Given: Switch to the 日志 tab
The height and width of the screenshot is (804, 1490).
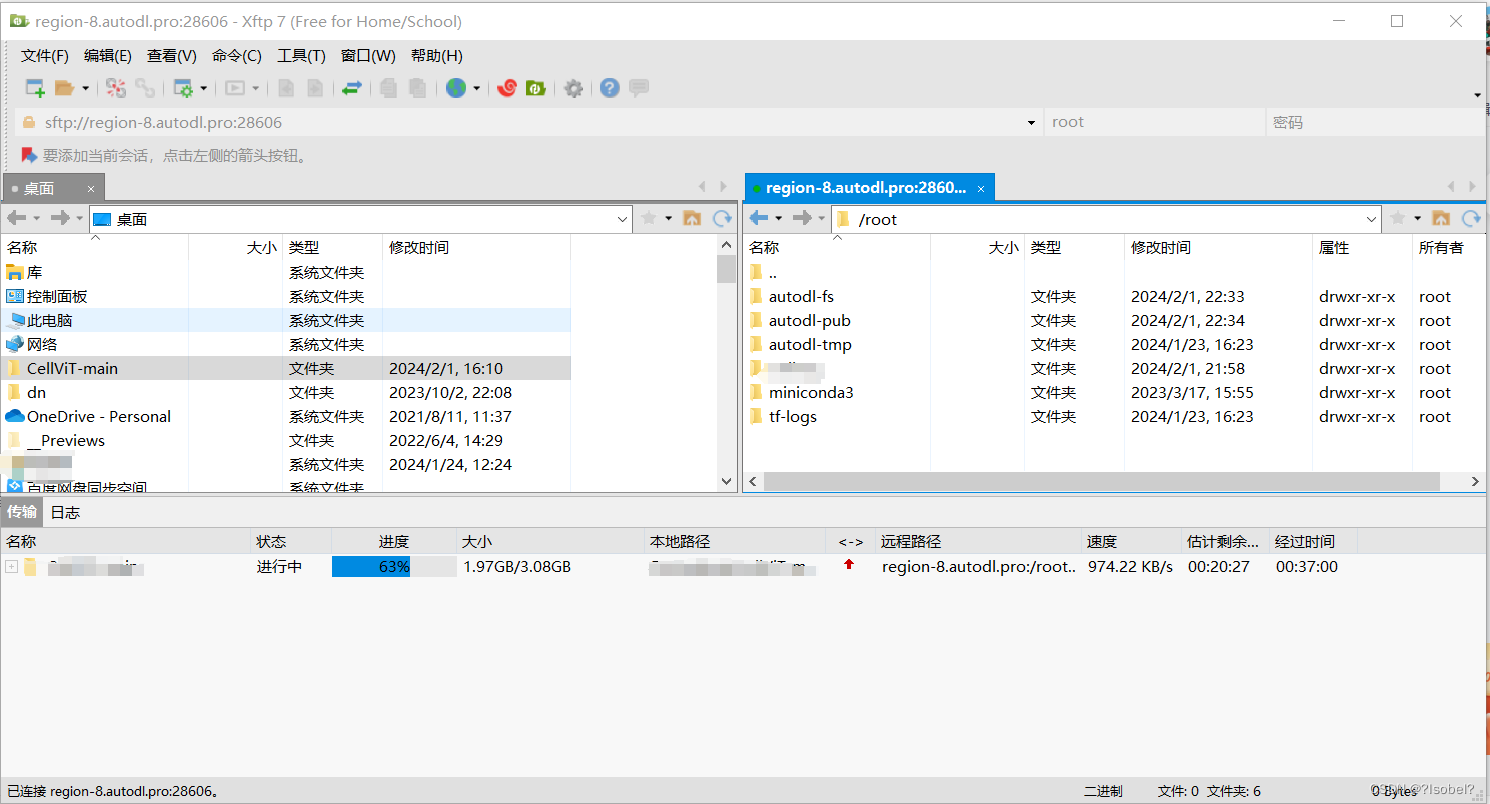Looking at the screenshot, I should click(65, 512).
